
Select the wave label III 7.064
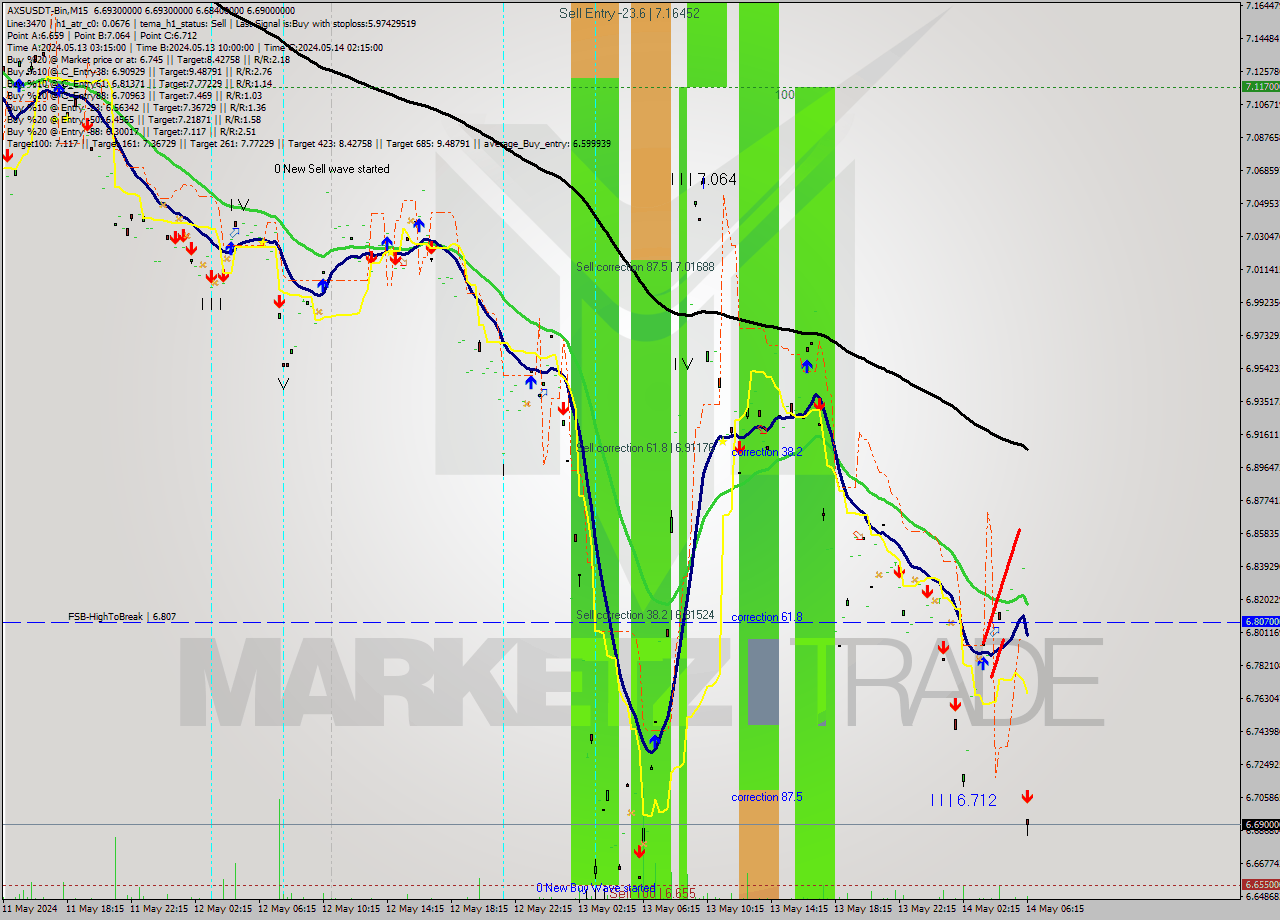point(704,180)
